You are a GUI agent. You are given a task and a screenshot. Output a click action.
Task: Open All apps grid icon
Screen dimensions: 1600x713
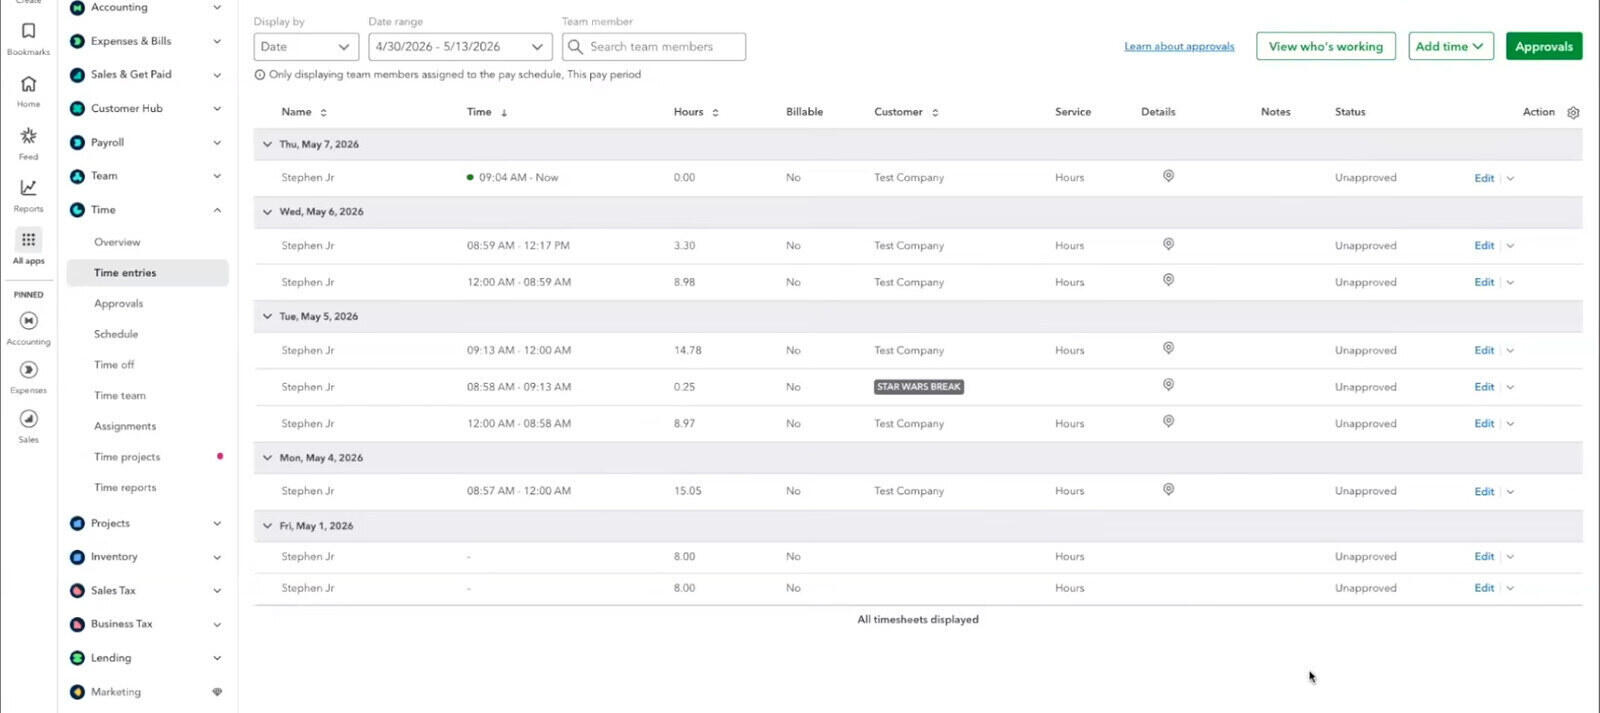click(28, 240)
